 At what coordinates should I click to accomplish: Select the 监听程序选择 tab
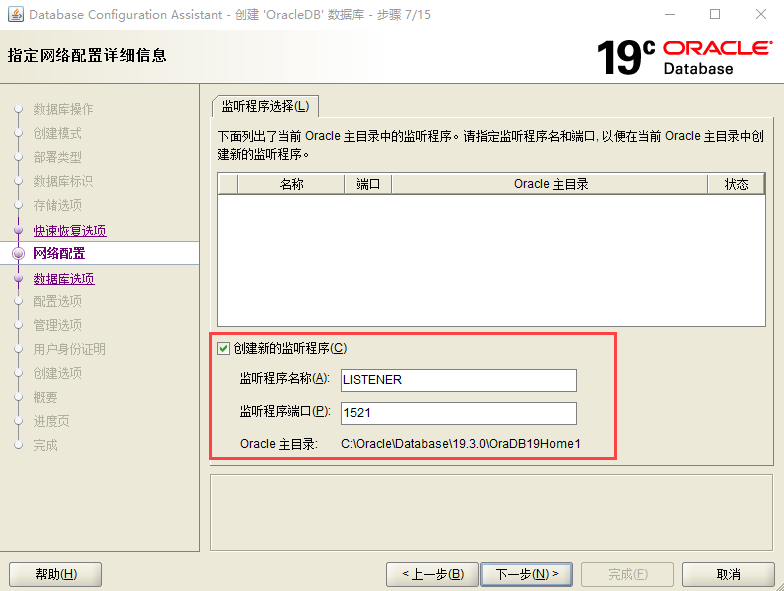265,106
